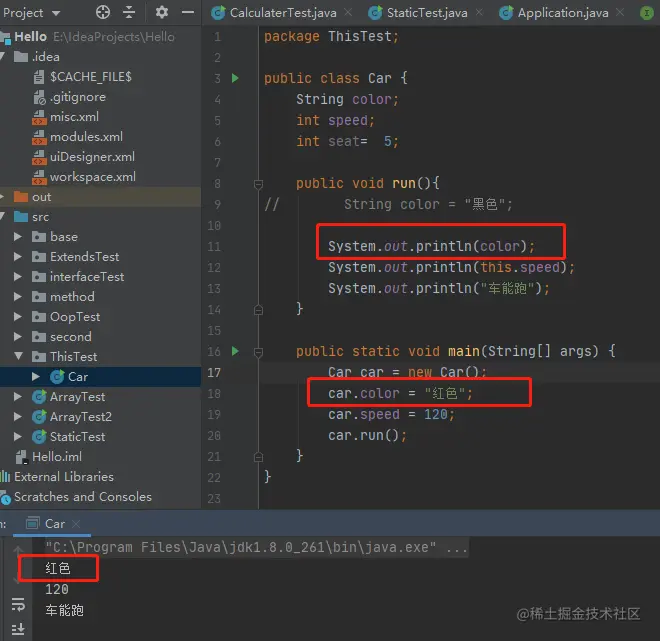660x641 pixels.
Task: Click line number 17 in gutter
Action: (x=214, y=372)
